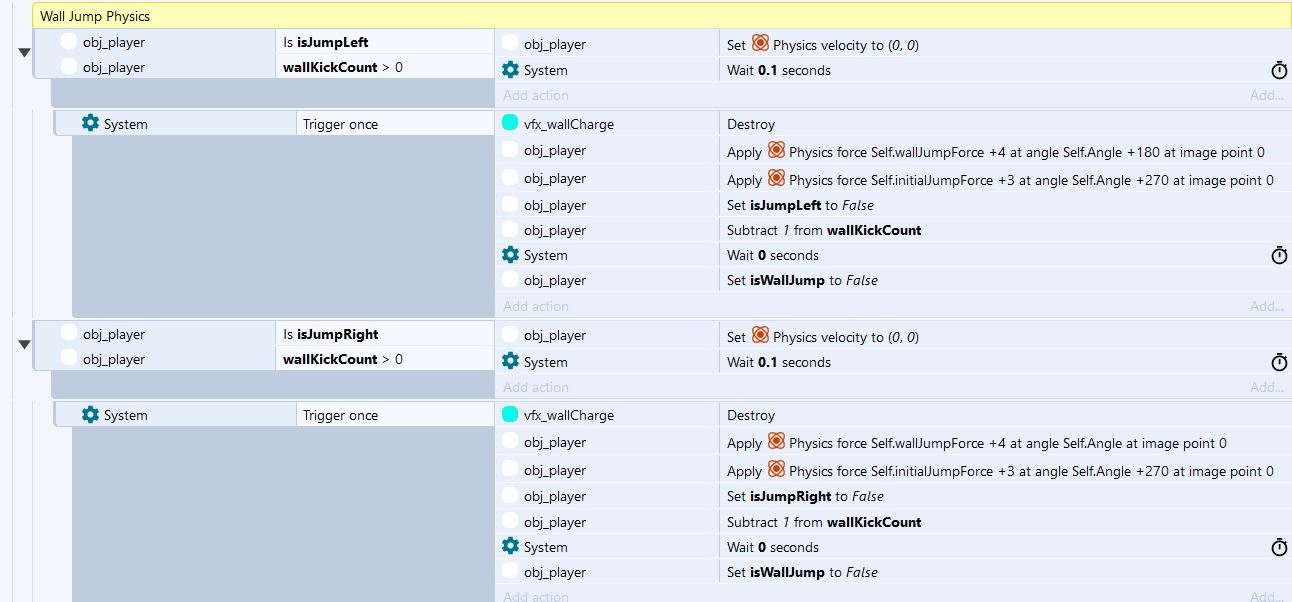The height and width of the screenshot is (602, 1292).
Task: Select wallKickCount > 0 condition under isJumpRight
Action: [343, 359]
